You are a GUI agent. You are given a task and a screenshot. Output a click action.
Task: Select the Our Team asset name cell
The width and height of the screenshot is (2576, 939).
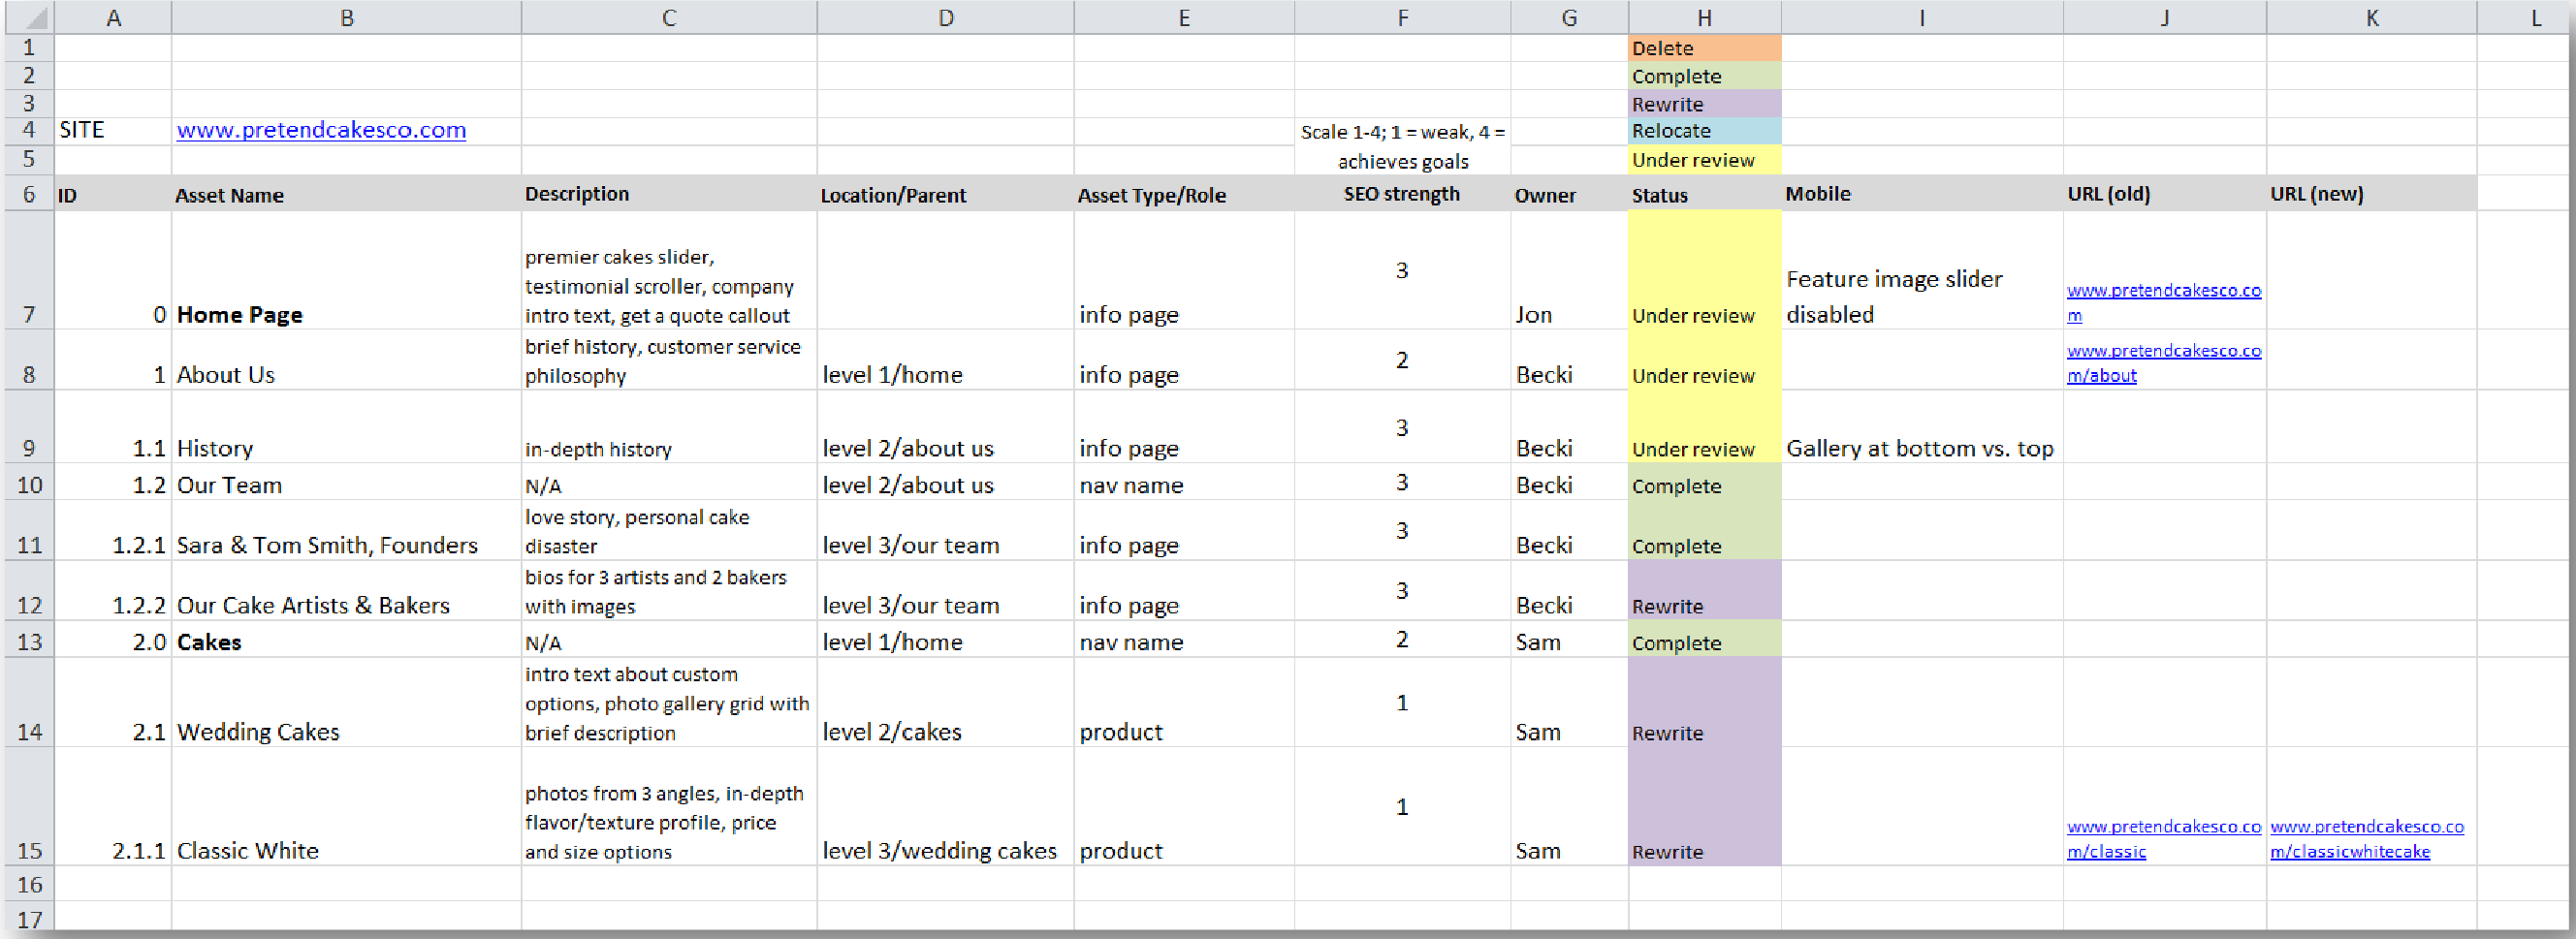[346, 482]
